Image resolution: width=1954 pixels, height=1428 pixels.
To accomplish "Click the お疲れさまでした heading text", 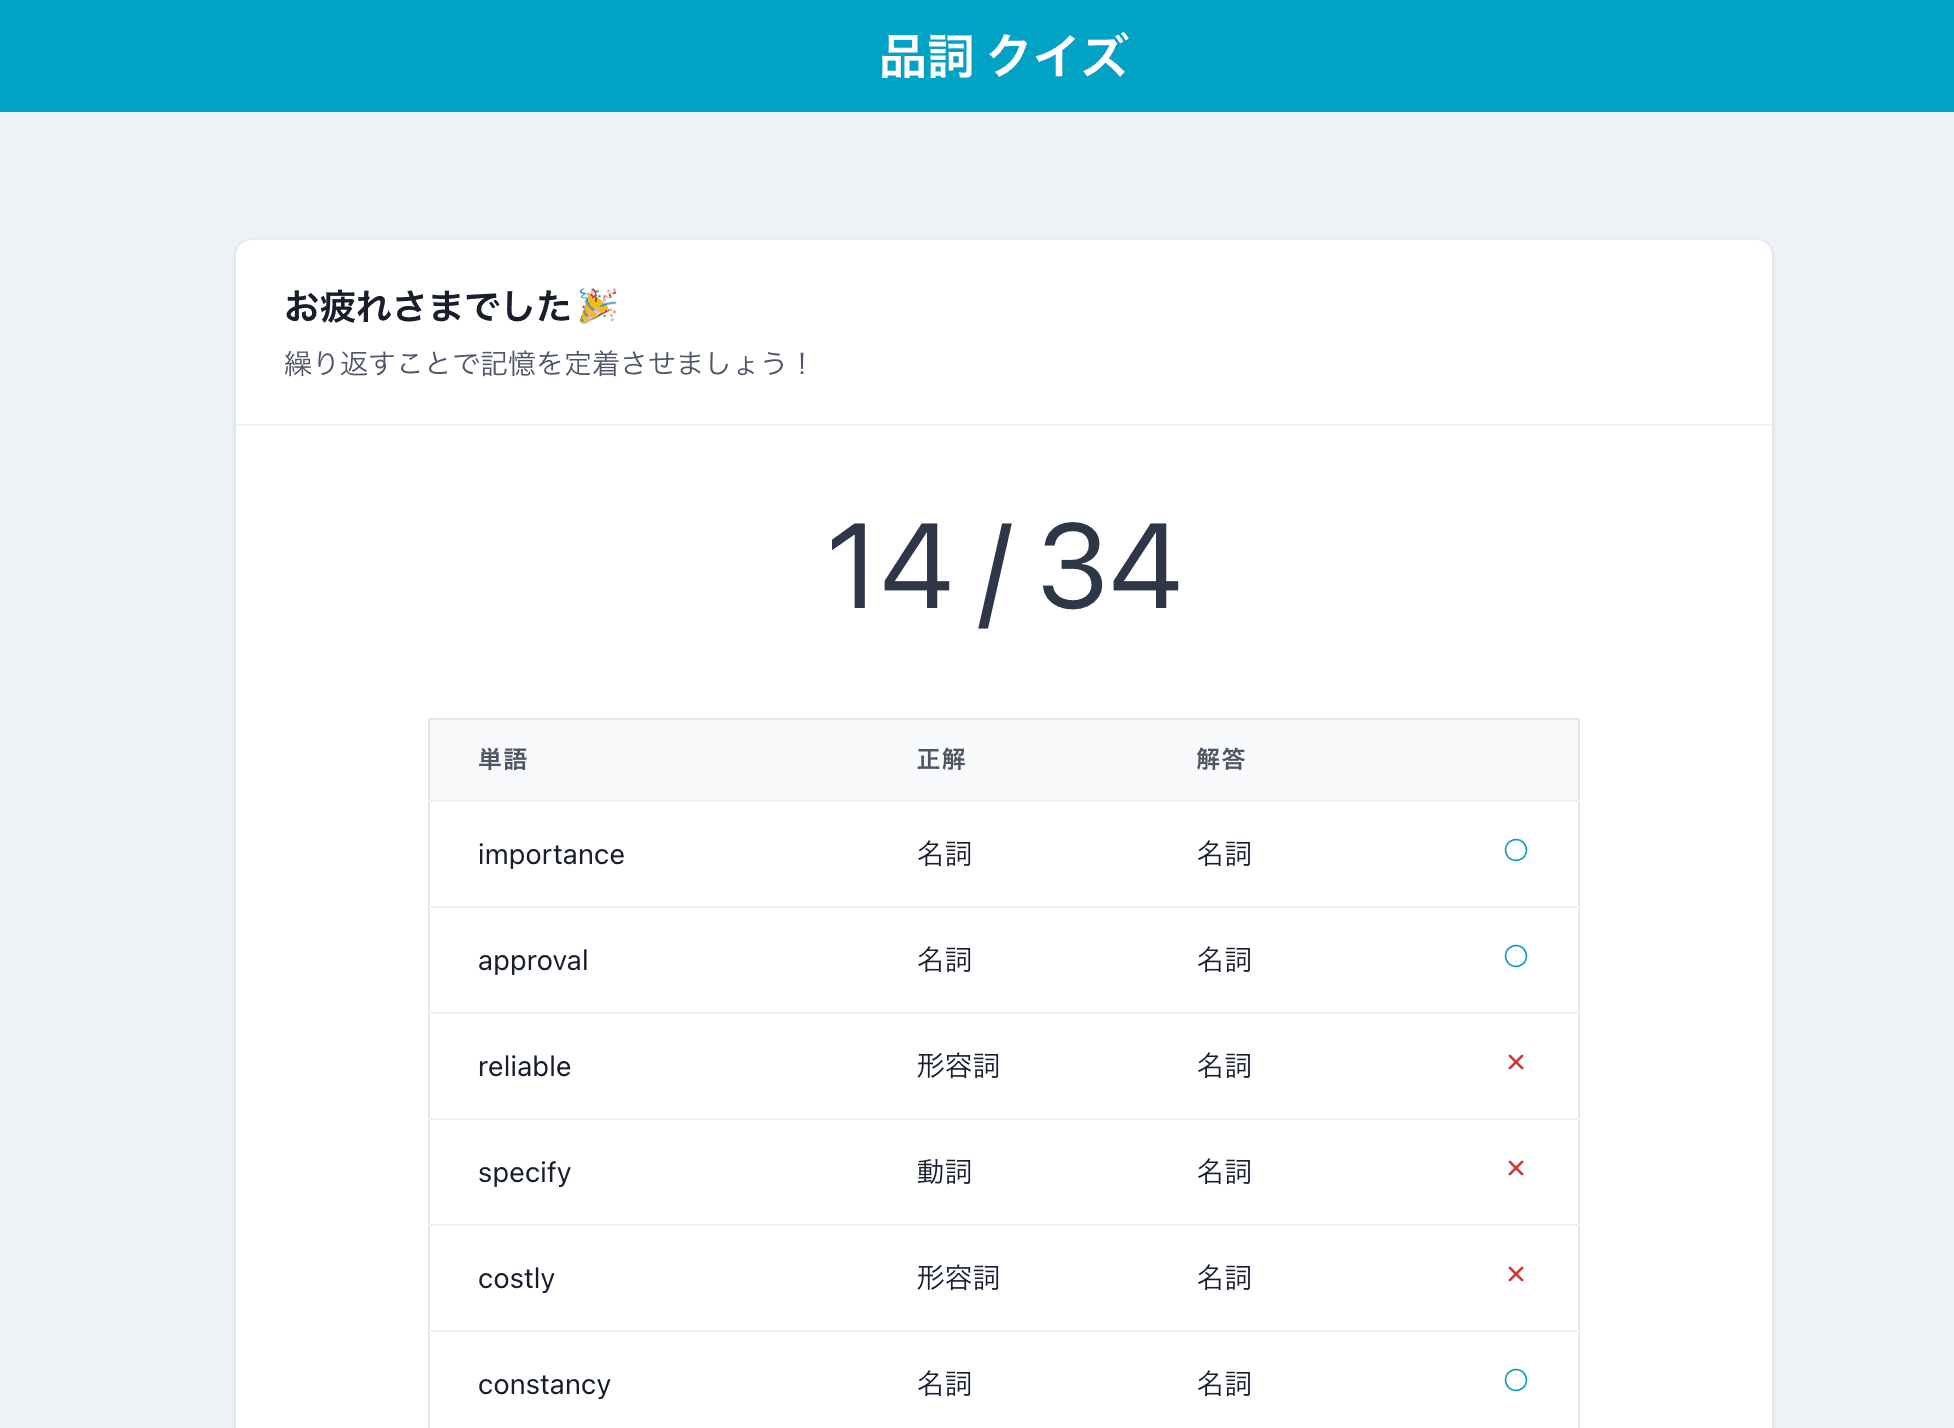I will [x=427, y=307].
